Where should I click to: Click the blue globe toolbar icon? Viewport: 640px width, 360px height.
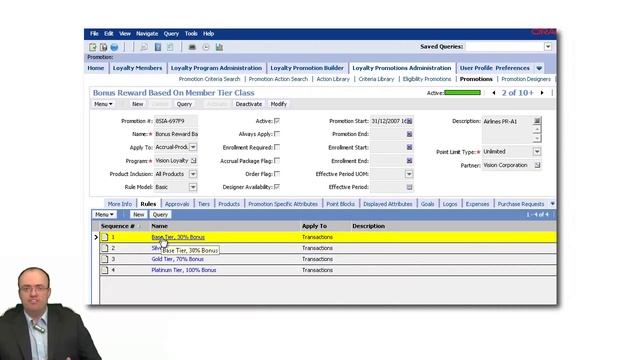coord(114,47)
